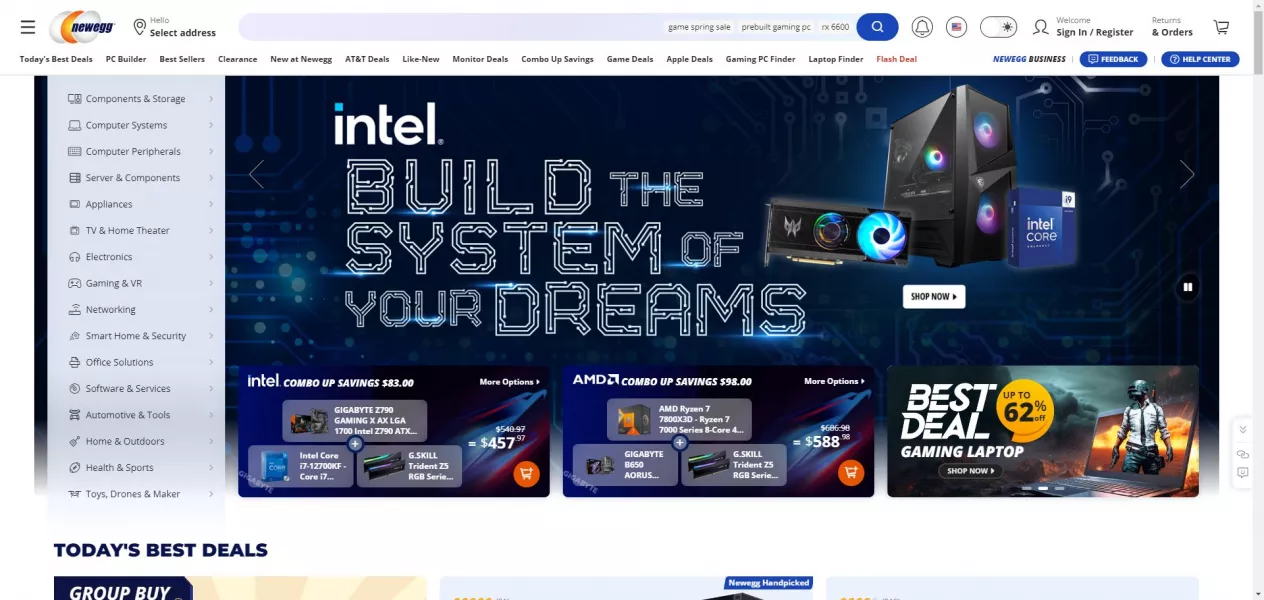Click the Computer Systems category

point(140,125)
